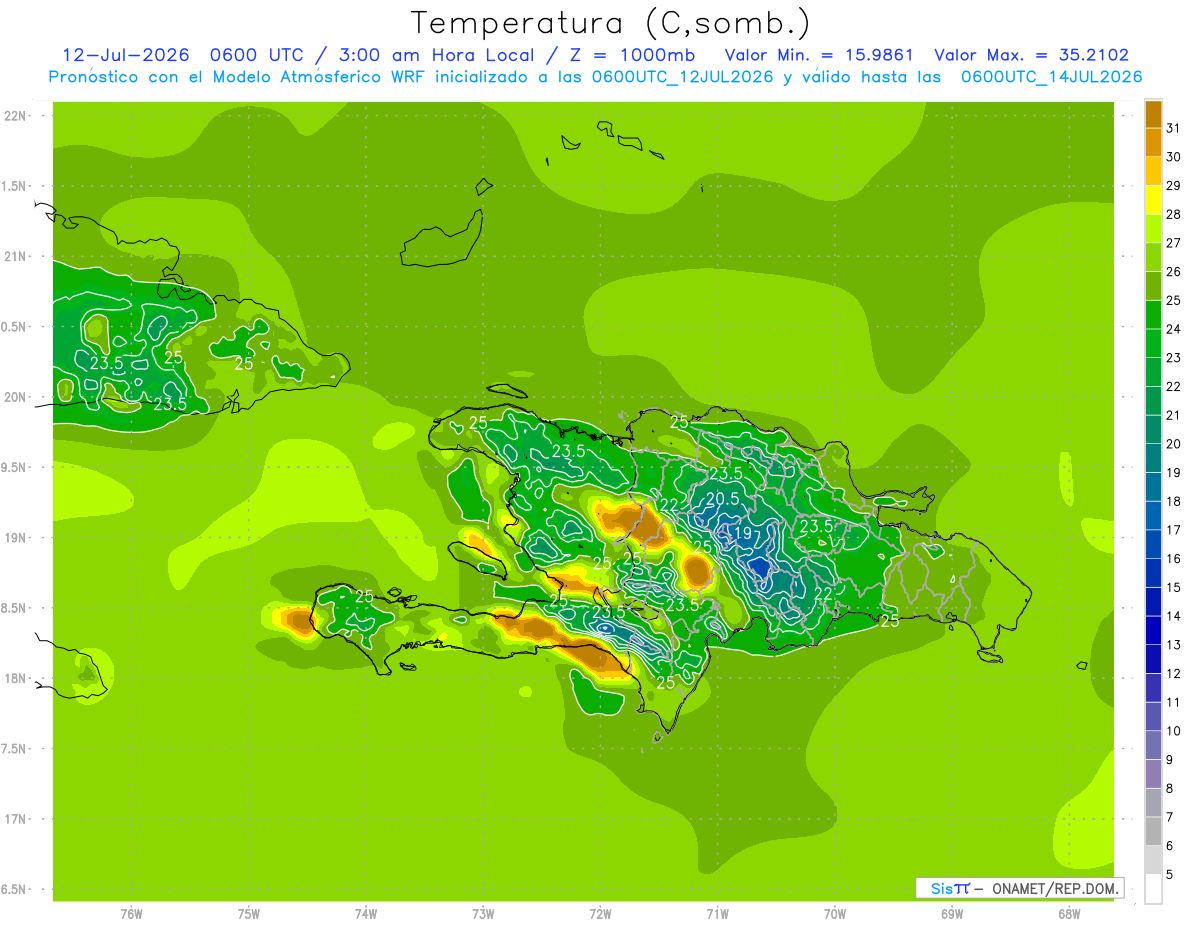1200x927 pixels.
Task: Click the "25" label on the color scale
Action: pyautogui.click(x=1174, y=300)
